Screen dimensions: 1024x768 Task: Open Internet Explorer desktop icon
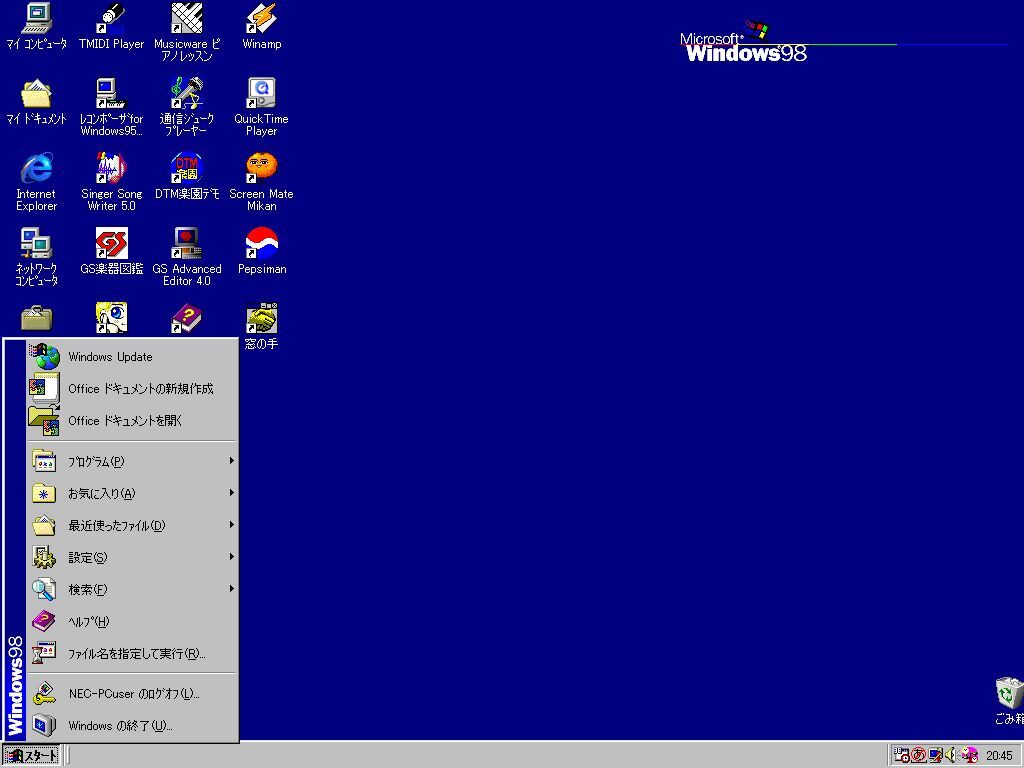click(x=37, y=182)
